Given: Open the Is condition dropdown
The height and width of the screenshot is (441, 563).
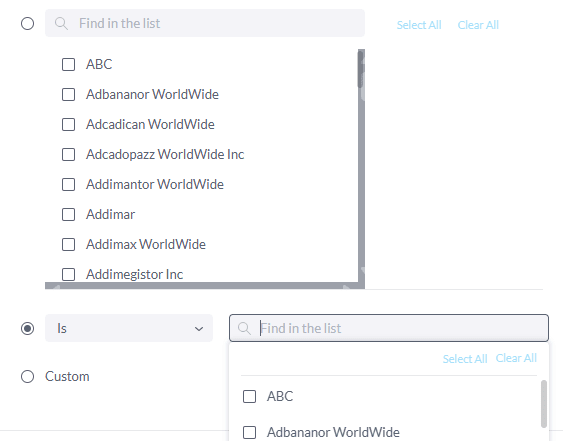Looking at the screenshot, I should pyautogui.click(x=129, y=328).
